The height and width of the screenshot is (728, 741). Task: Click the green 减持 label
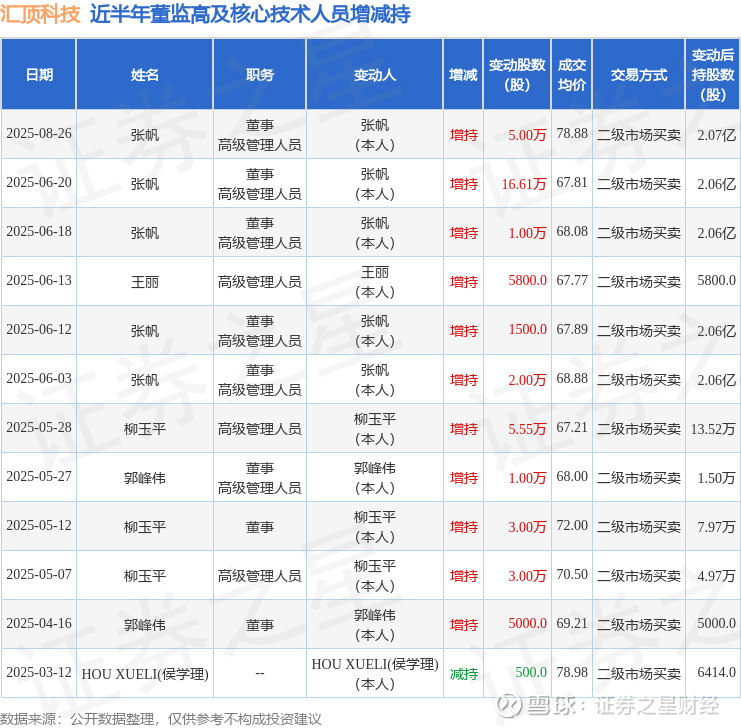(x=464, y=674)
